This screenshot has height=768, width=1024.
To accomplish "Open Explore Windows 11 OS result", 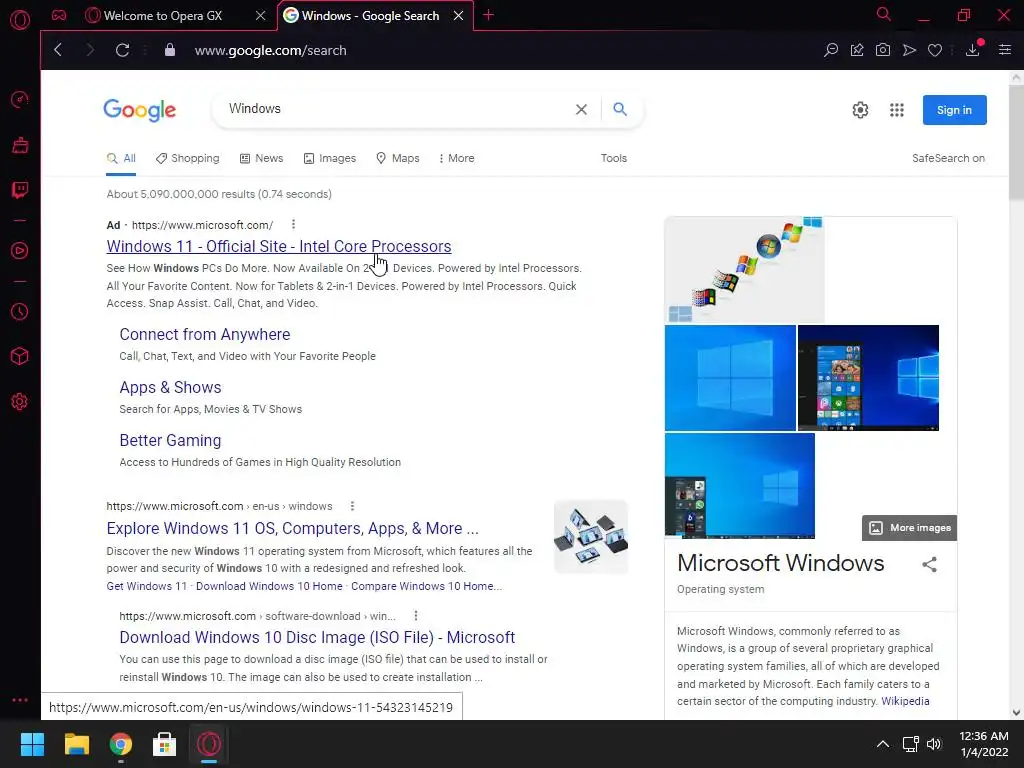I will (293, 528).
